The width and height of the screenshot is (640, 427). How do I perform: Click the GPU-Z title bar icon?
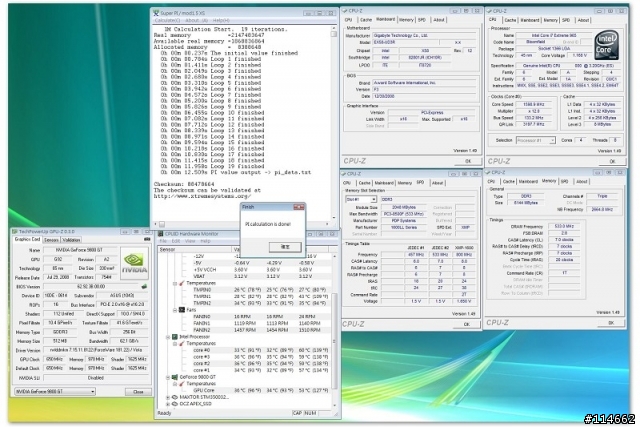[x=15, y=231]
